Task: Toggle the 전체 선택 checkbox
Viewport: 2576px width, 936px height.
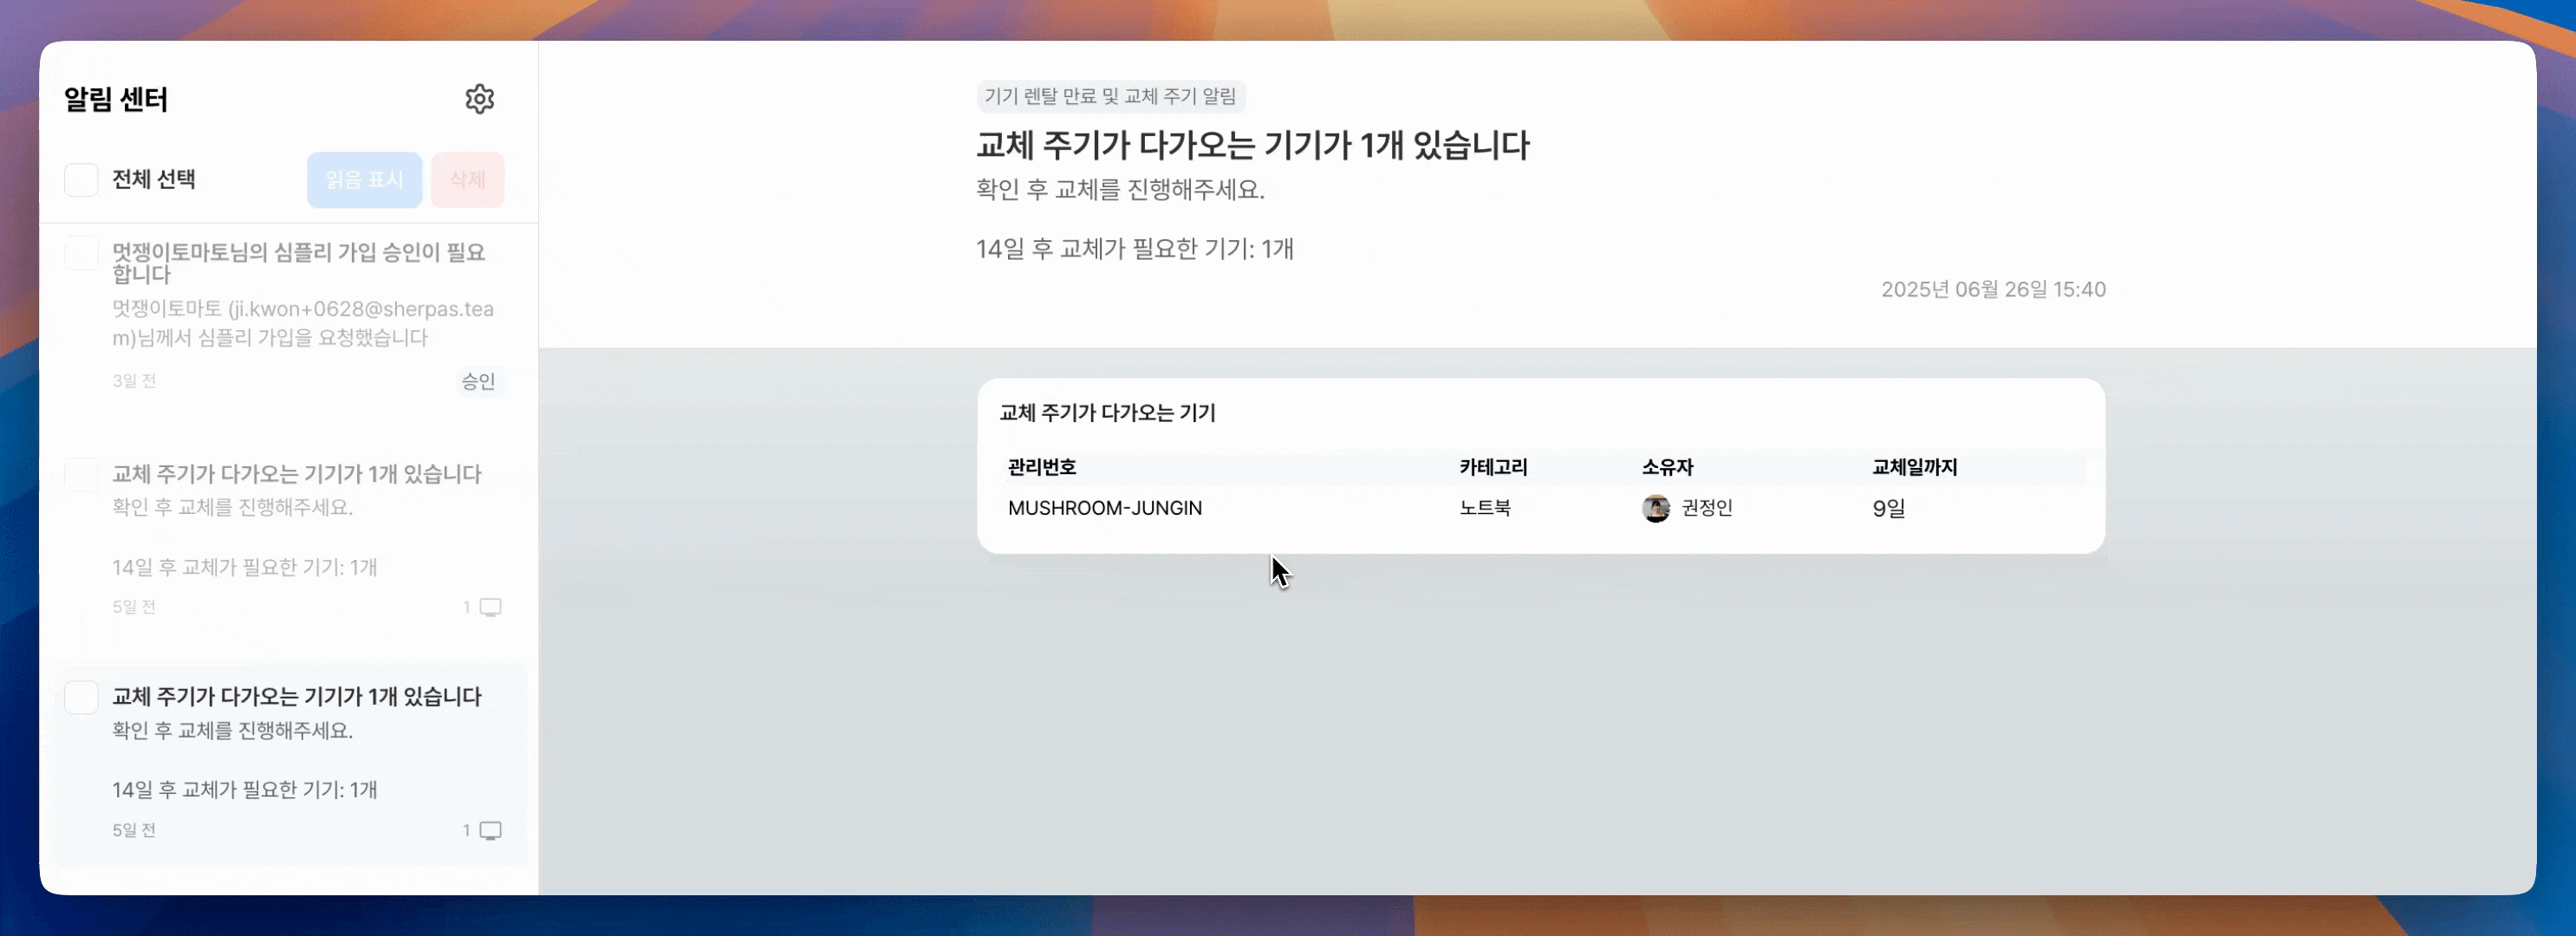Action: (82, 180)
